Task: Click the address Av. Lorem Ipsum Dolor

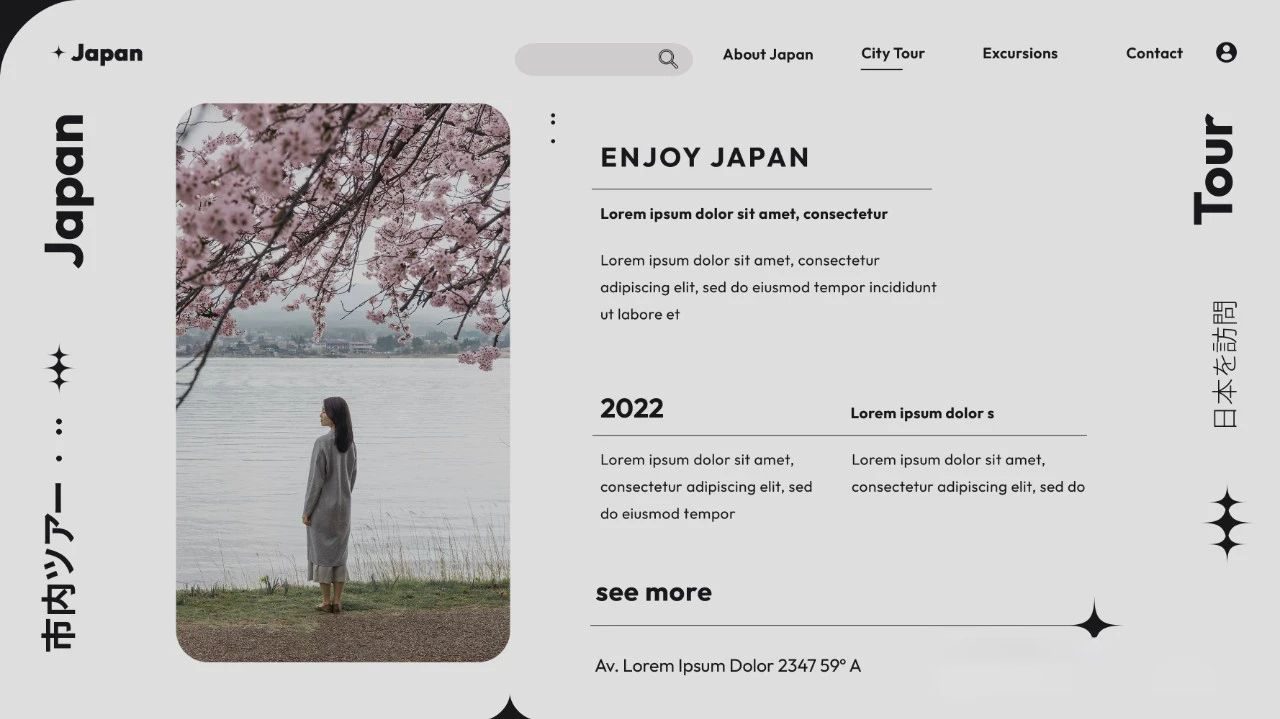Action: pos(728,665)
